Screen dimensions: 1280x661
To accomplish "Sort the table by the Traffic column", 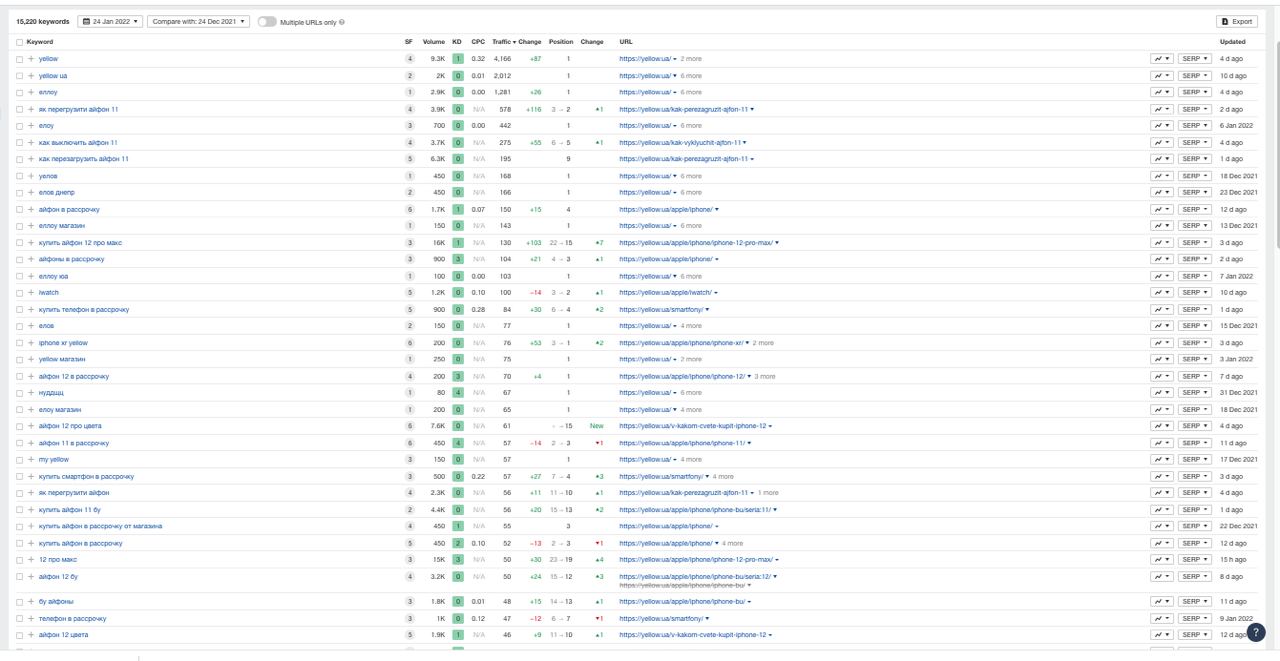I will 503,42.
